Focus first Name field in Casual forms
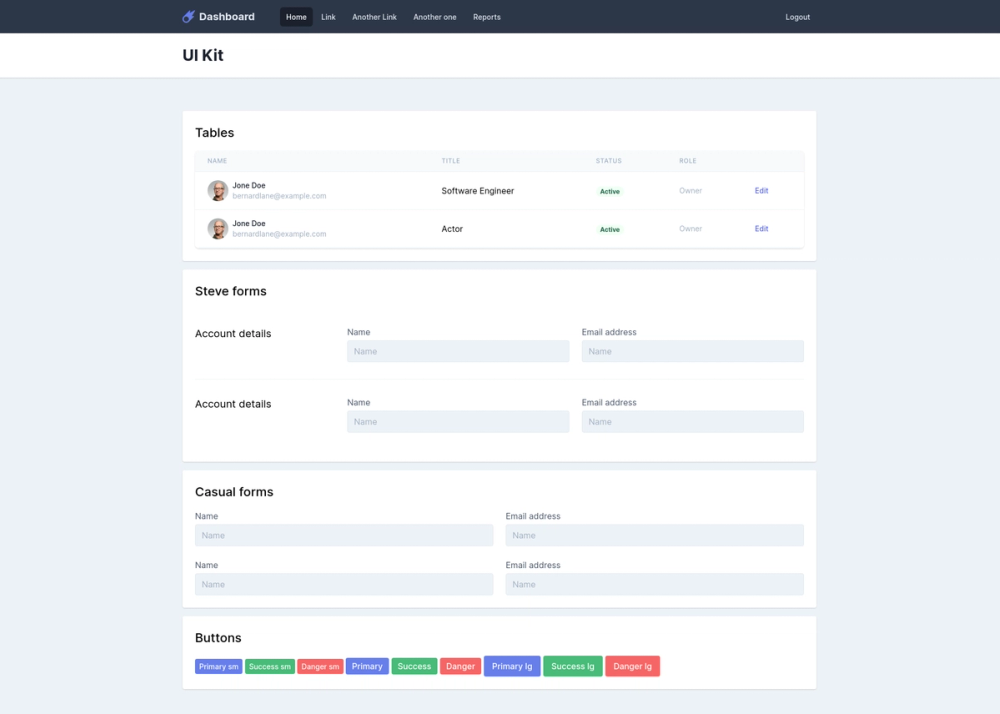1000x714 pixels. 344,536
